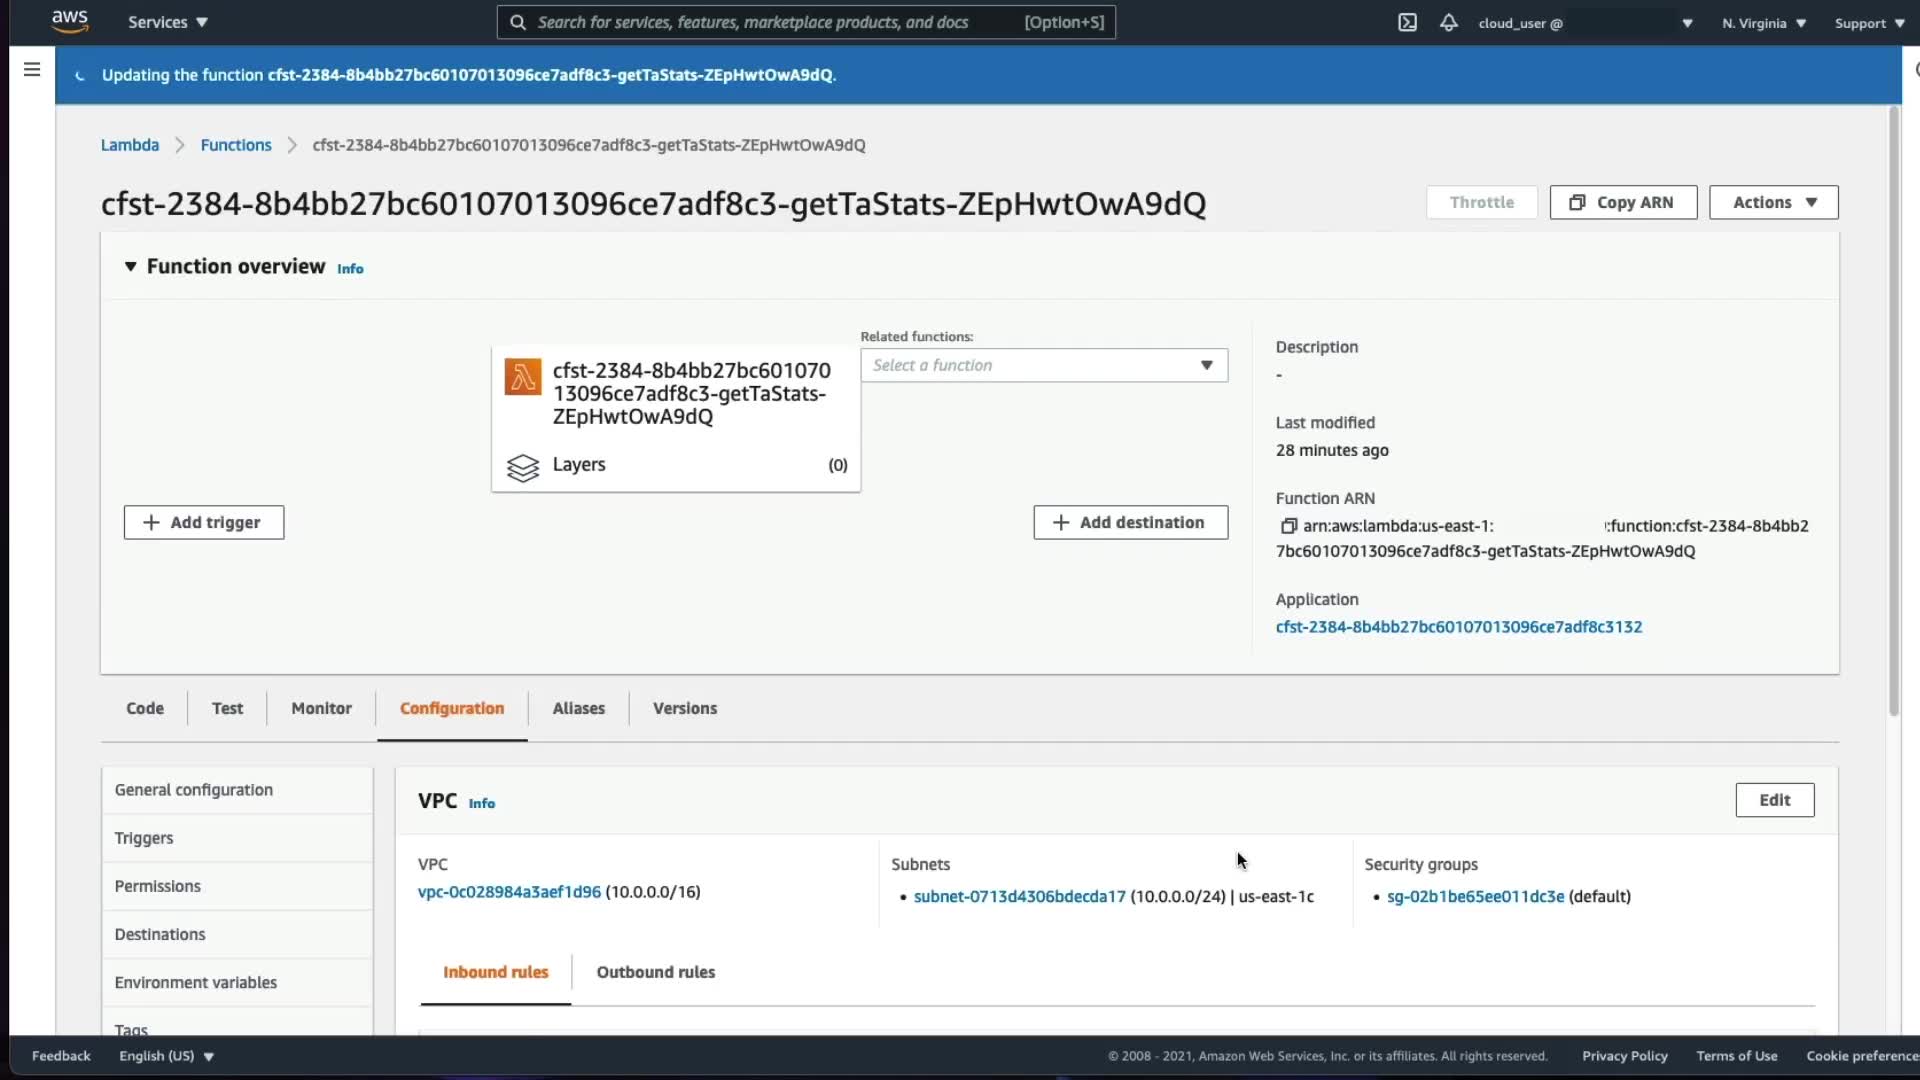
Task: Open the Related functions select dropdown
Action: 1043,365
